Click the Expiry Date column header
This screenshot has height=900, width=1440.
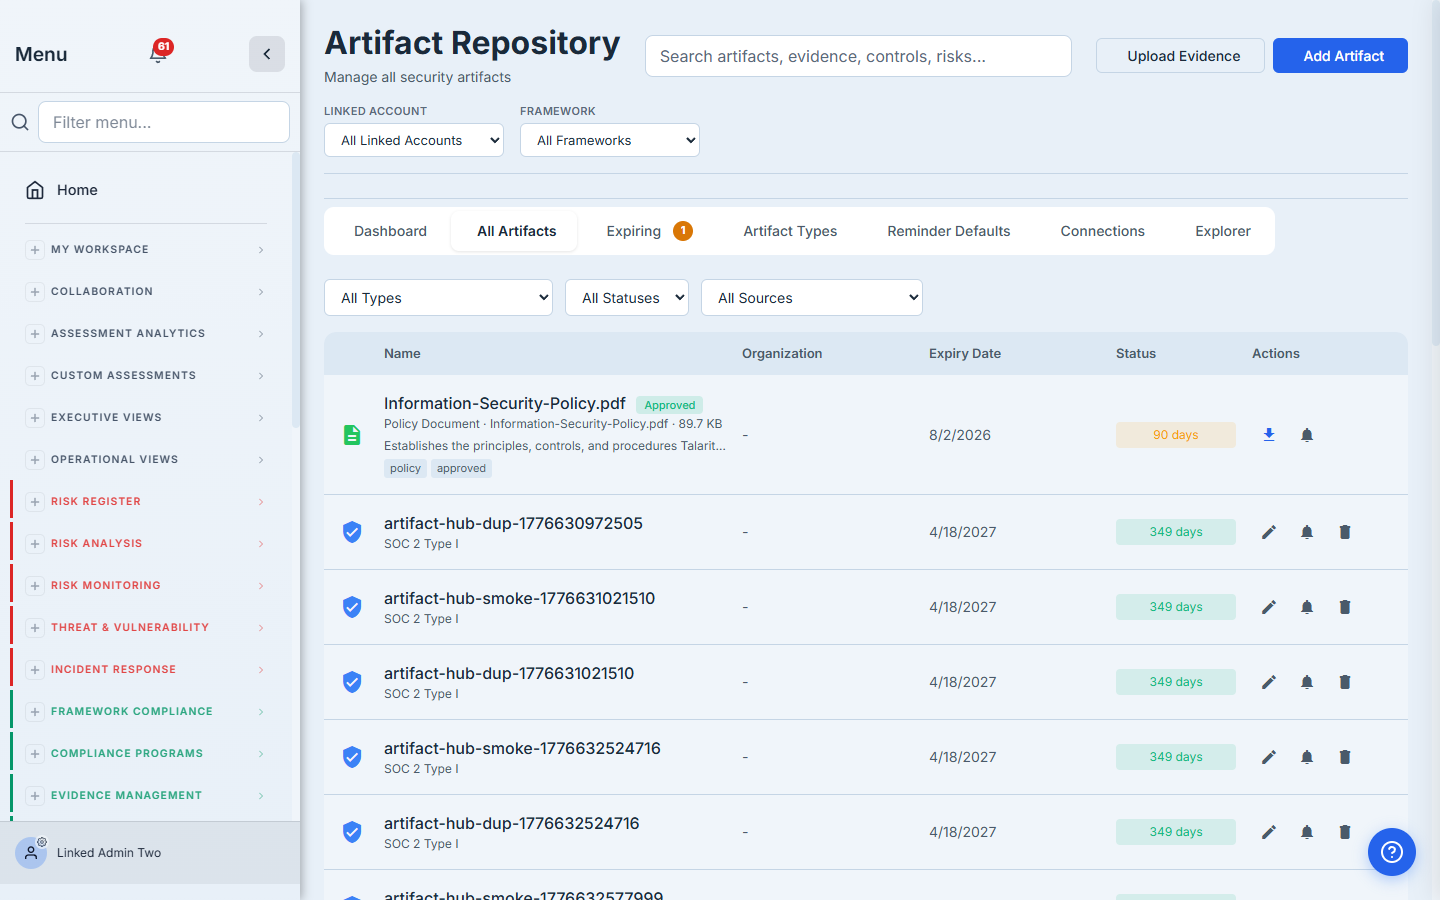click(x=965, y=354)
